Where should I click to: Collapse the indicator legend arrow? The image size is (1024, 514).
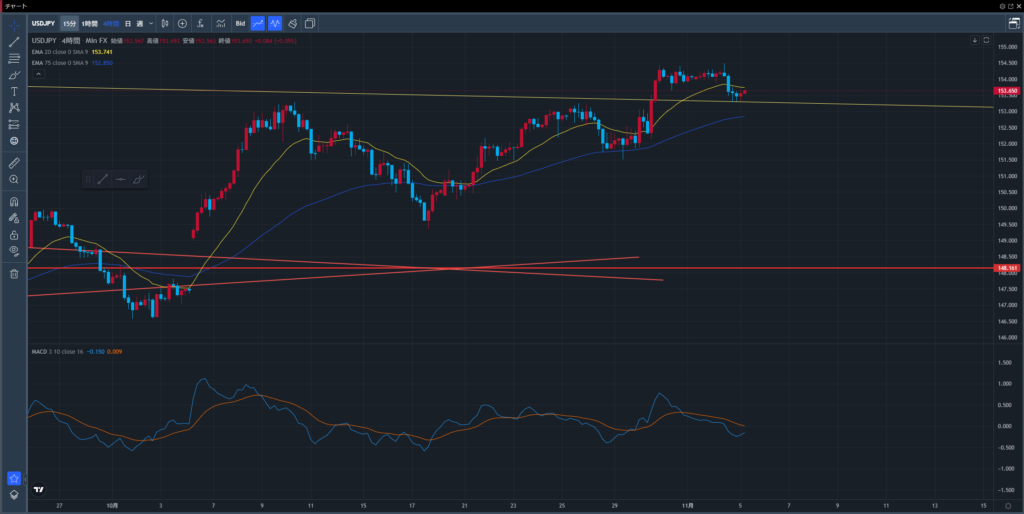click(x=38, y=74)
